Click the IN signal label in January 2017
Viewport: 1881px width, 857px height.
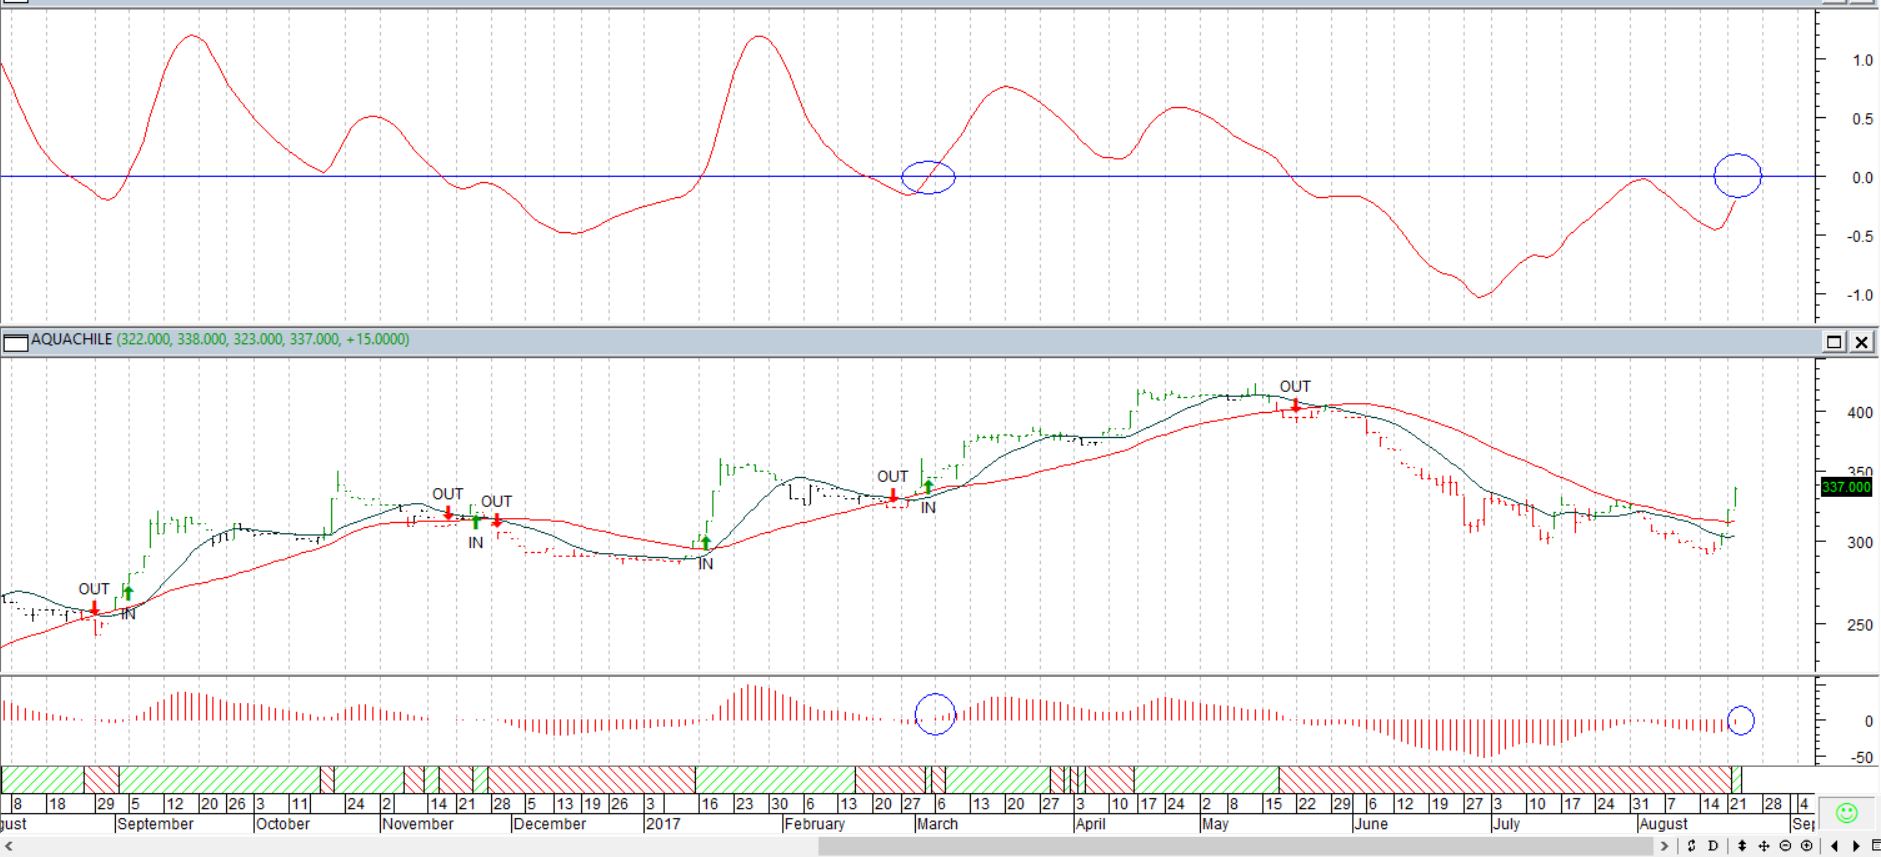(705, 564)
